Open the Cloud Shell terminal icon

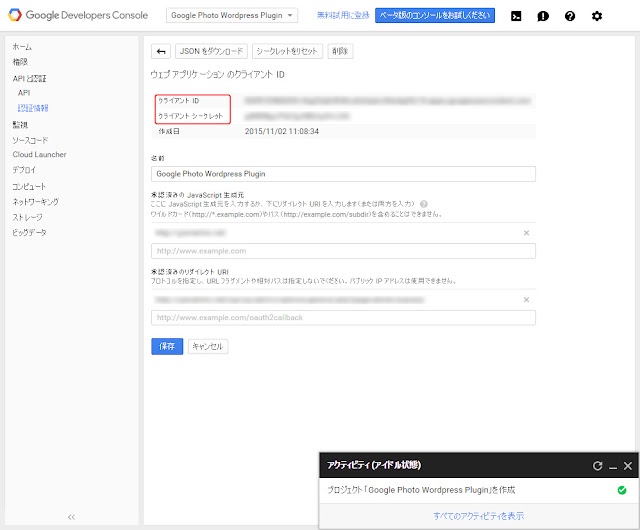[516, 16]
